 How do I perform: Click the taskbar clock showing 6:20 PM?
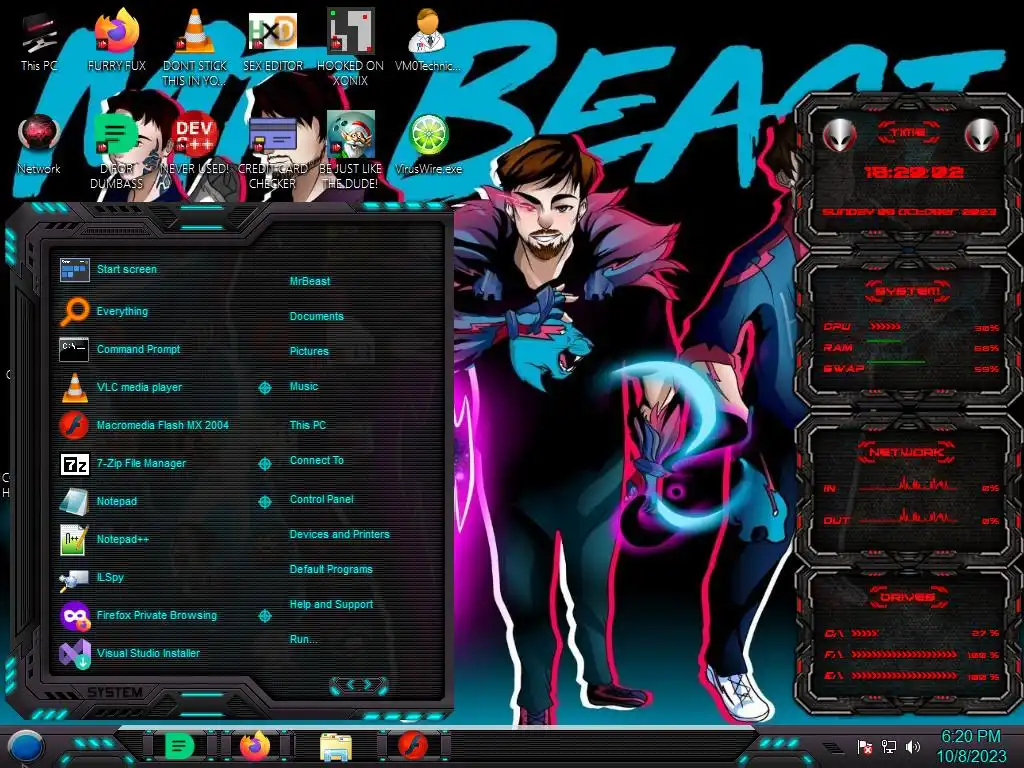(971, 746)
